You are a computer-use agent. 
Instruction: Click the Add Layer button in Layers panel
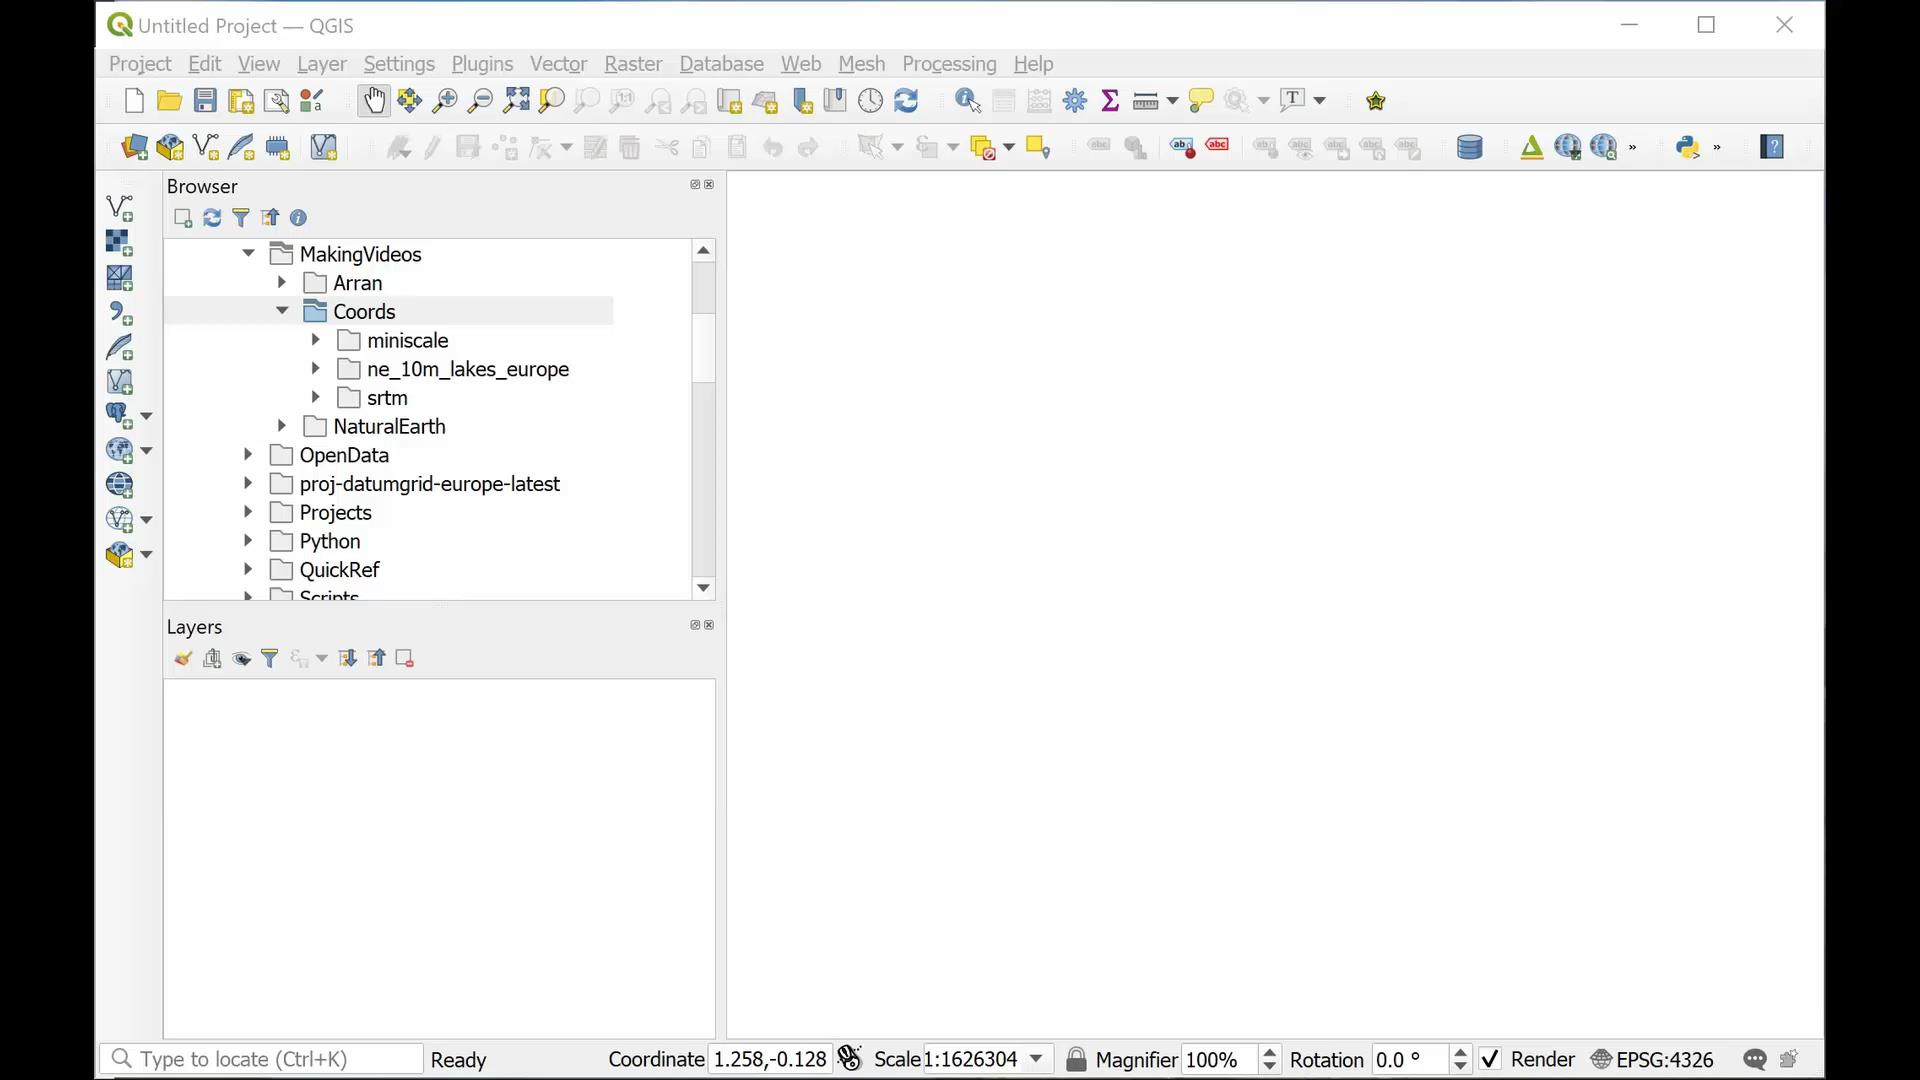pos(212,658)
